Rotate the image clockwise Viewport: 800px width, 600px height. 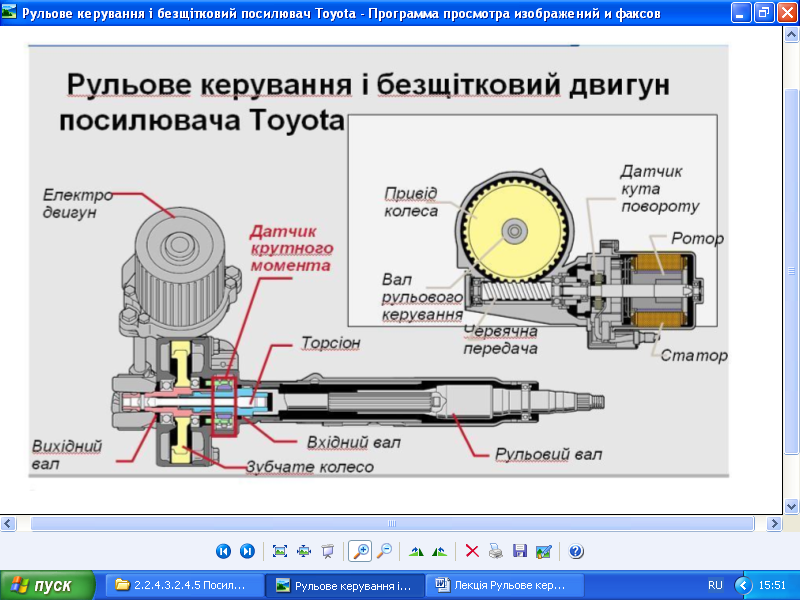[x=416, y=551]
